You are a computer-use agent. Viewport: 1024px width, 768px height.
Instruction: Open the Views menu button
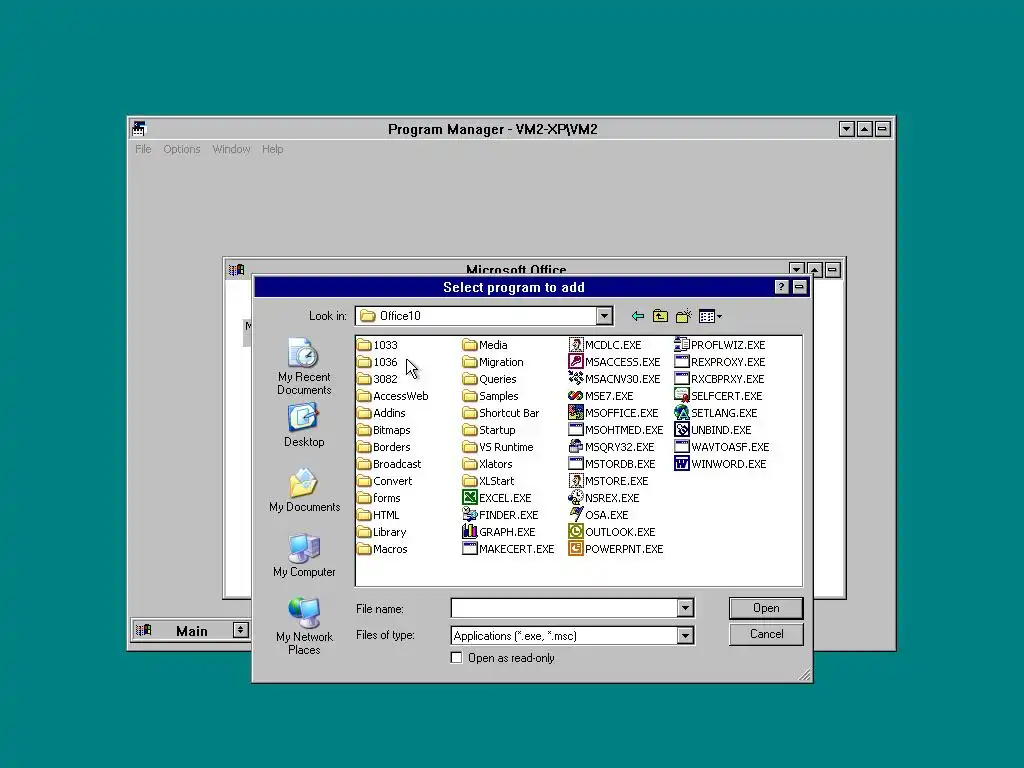(710, 316)
